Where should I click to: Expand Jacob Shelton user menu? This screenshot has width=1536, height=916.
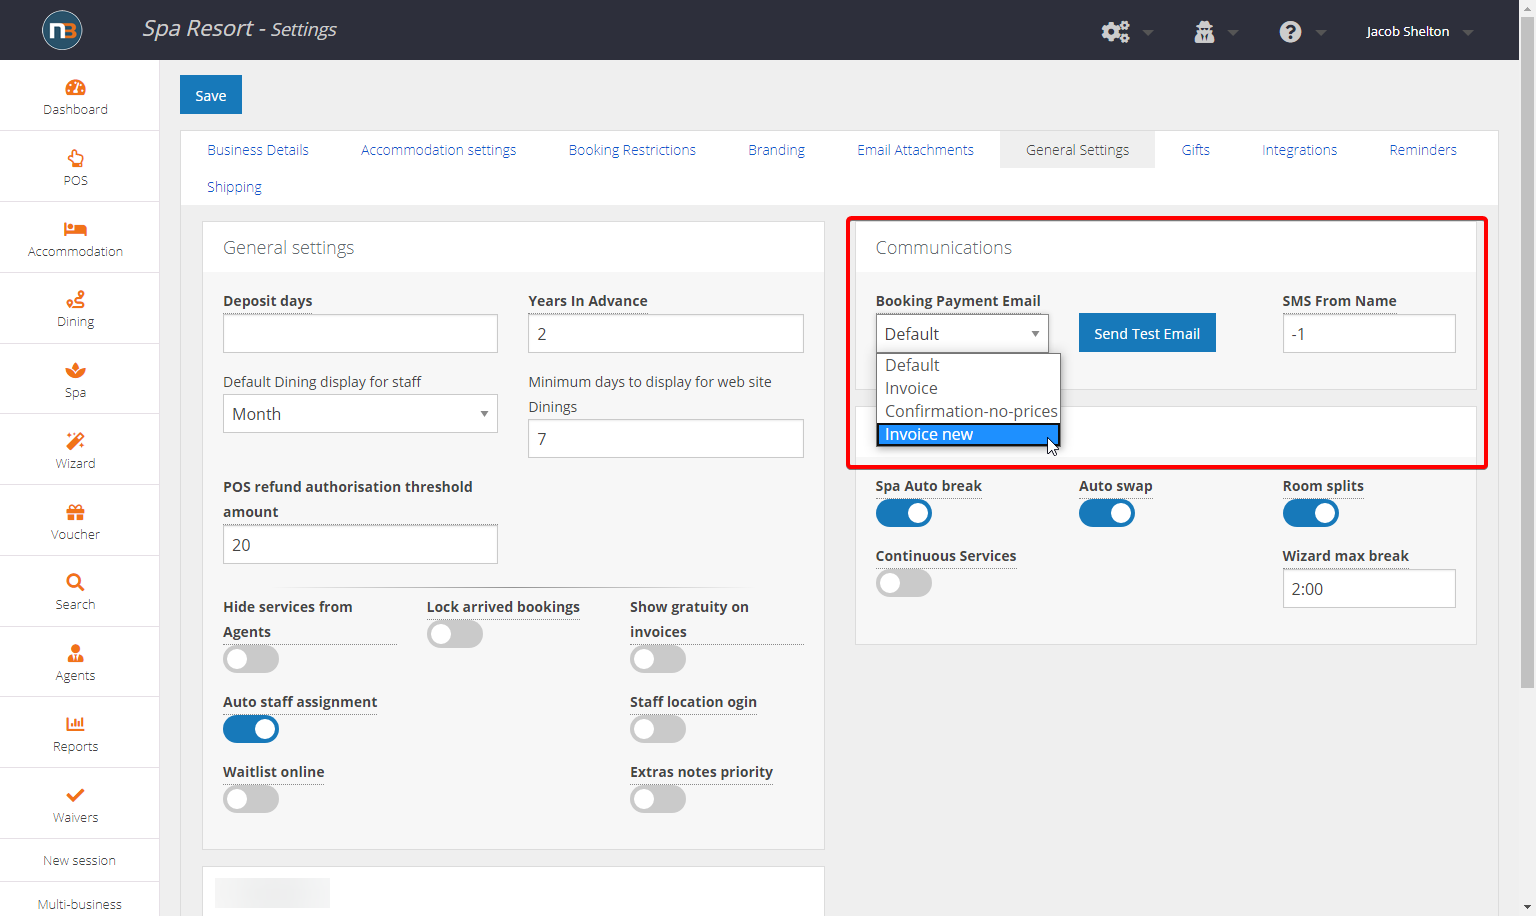coord(1420,32)
